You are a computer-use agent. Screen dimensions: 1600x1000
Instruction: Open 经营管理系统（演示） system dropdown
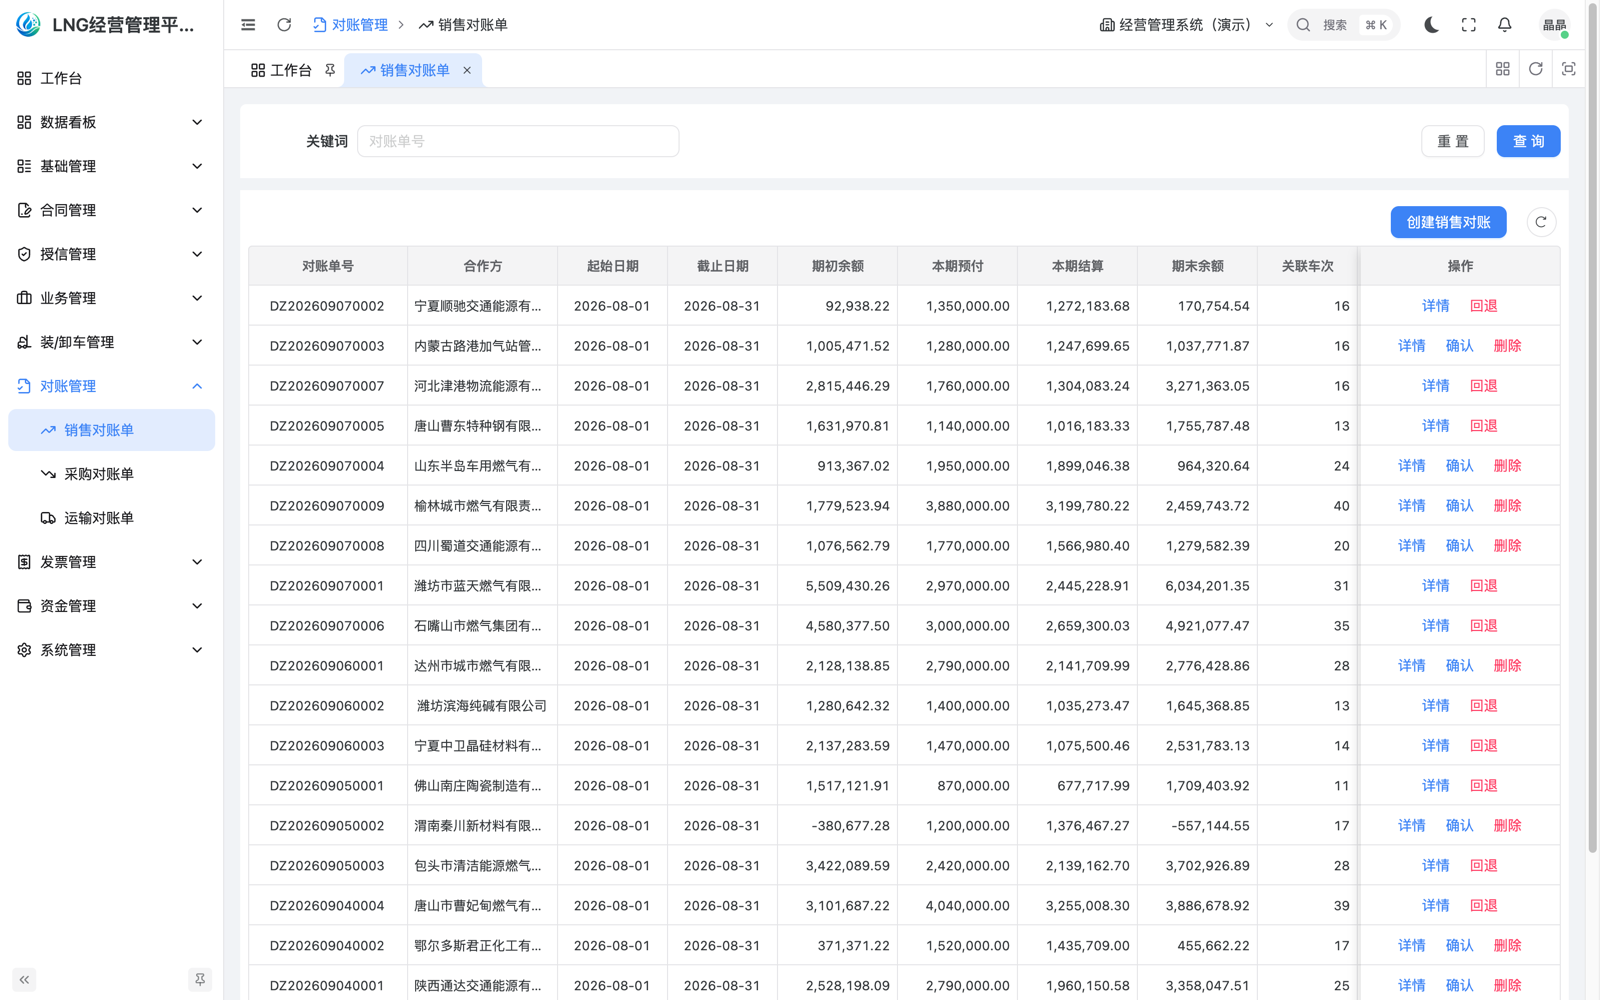click(x=1186, y=25)
